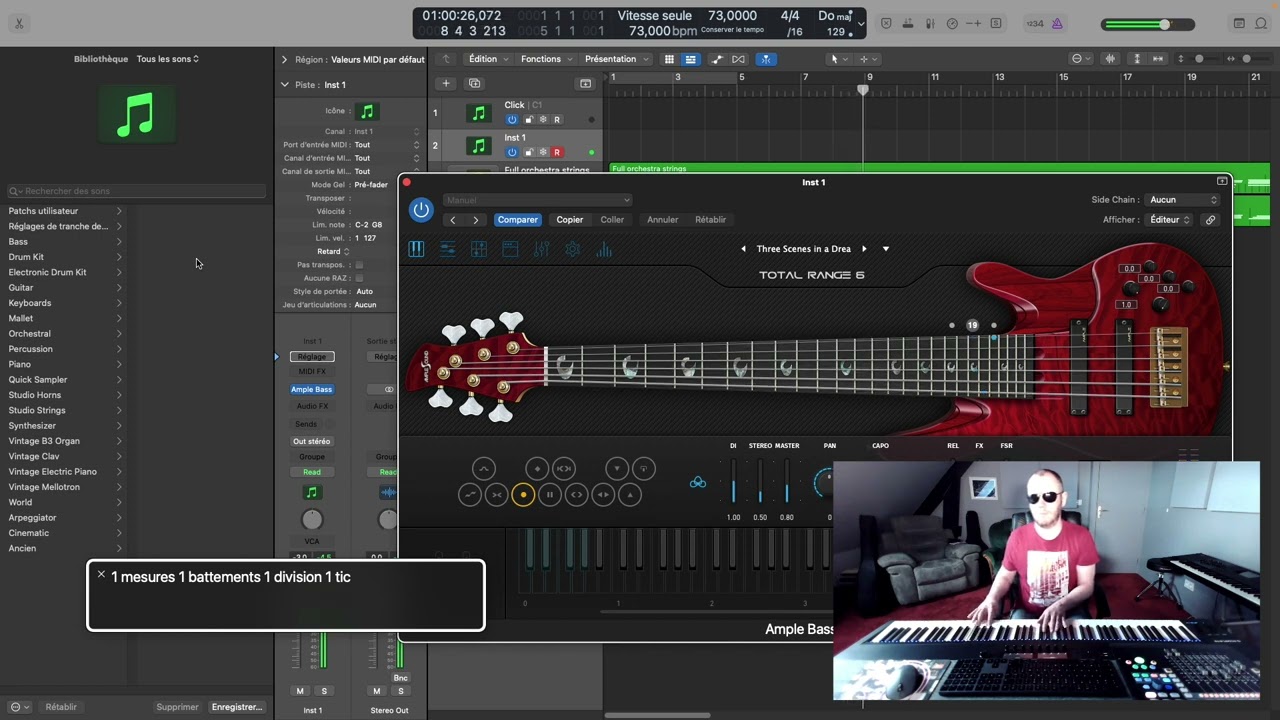Select the yellow highlighted sustain articulation button
1280x720 pixels.
tap(523, 495)
